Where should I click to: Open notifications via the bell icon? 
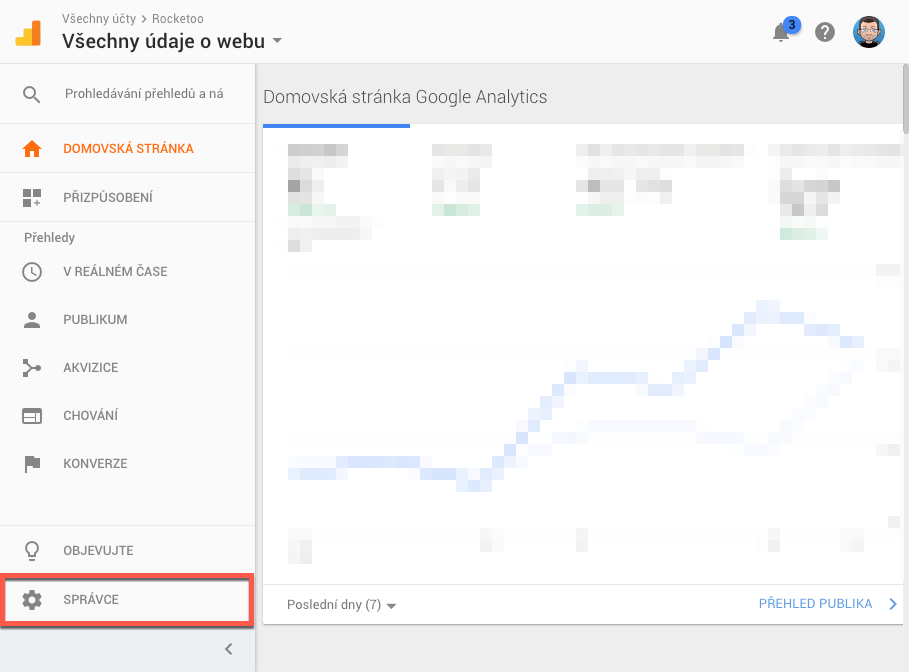pyautogui.click(x=781, y=32)
